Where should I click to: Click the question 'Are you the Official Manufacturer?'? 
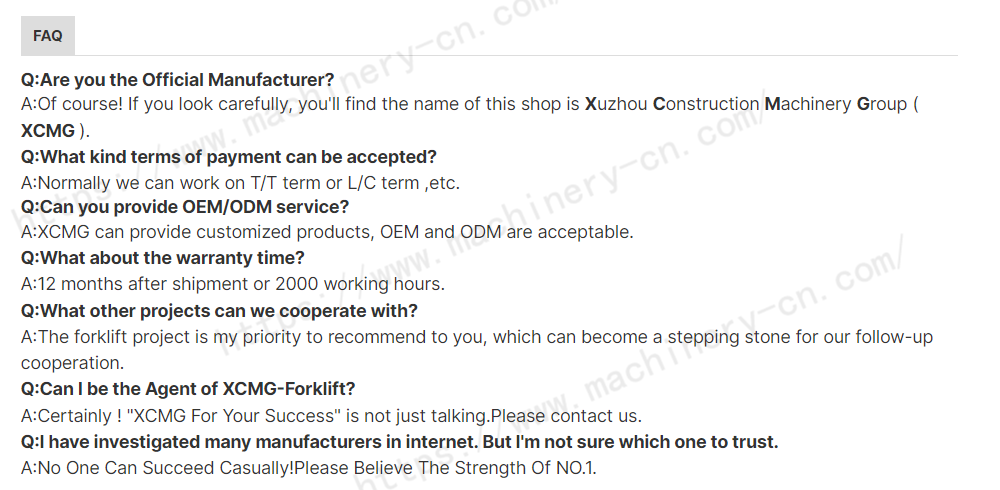tap(177, 80)
